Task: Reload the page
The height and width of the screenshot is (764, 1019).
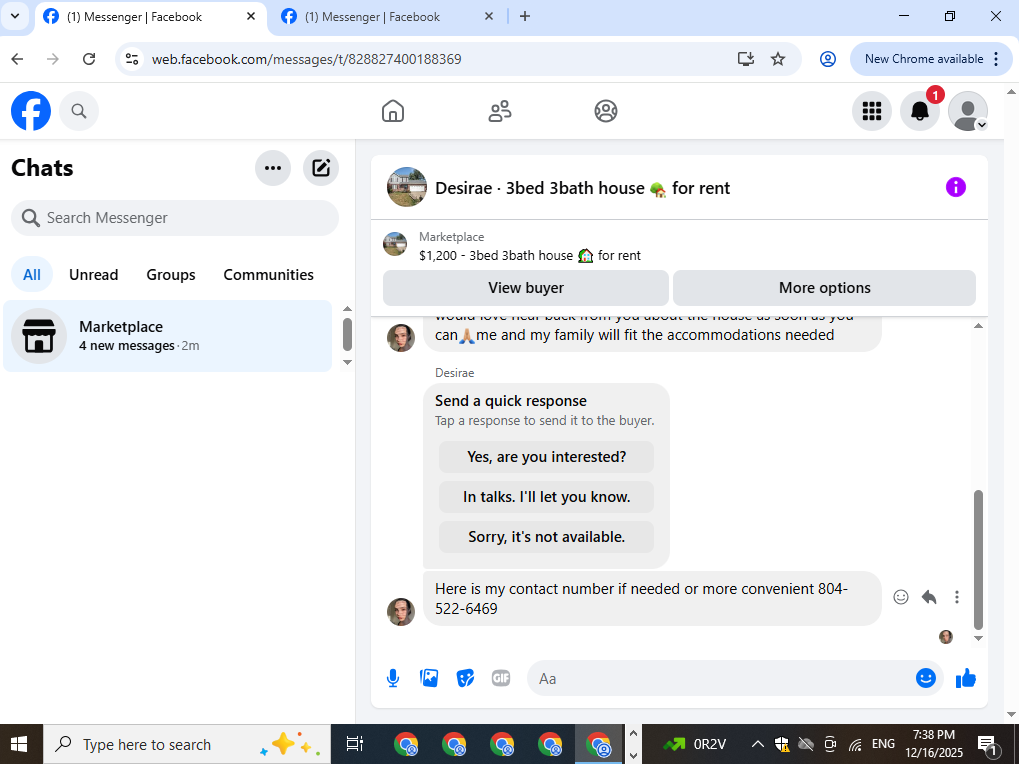Action: 89,59
